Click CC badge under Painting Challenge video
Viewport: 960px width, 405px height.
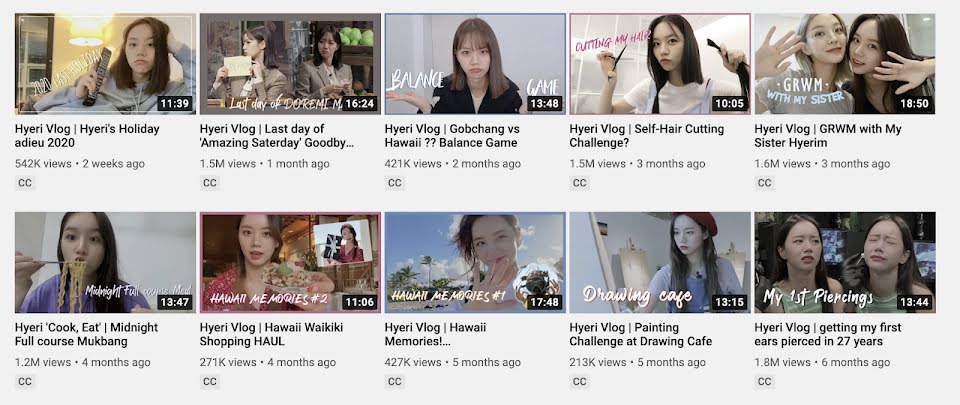(x=580, y=382)
